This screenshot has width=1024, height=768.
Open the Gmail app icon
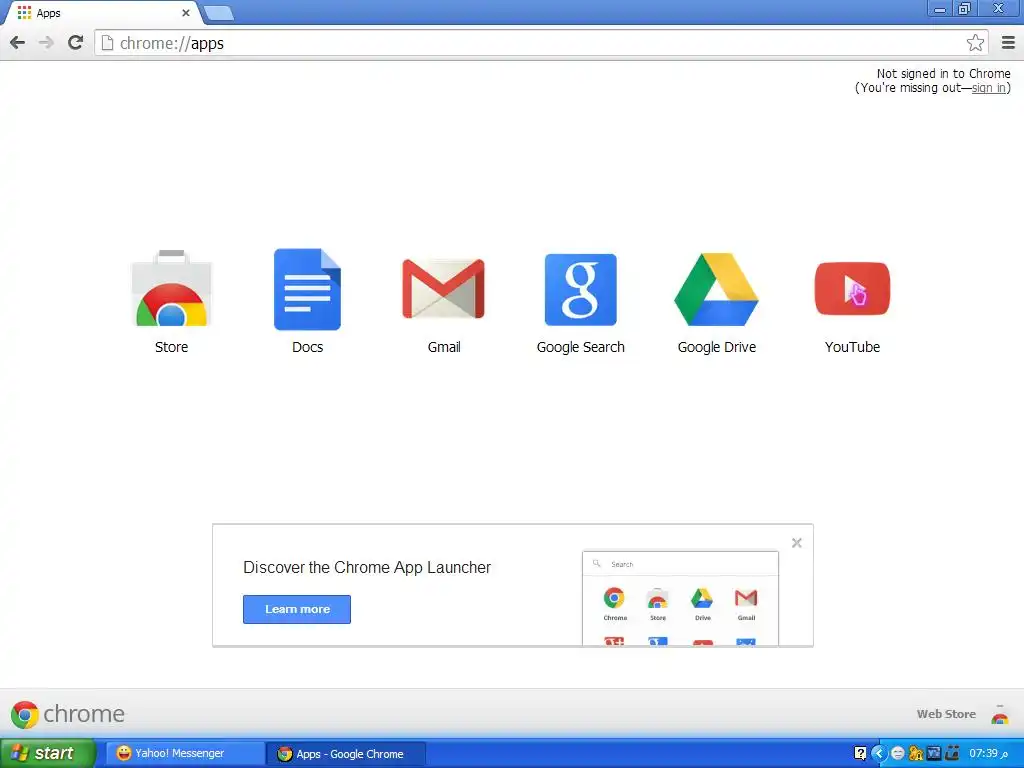coord(443,289)
